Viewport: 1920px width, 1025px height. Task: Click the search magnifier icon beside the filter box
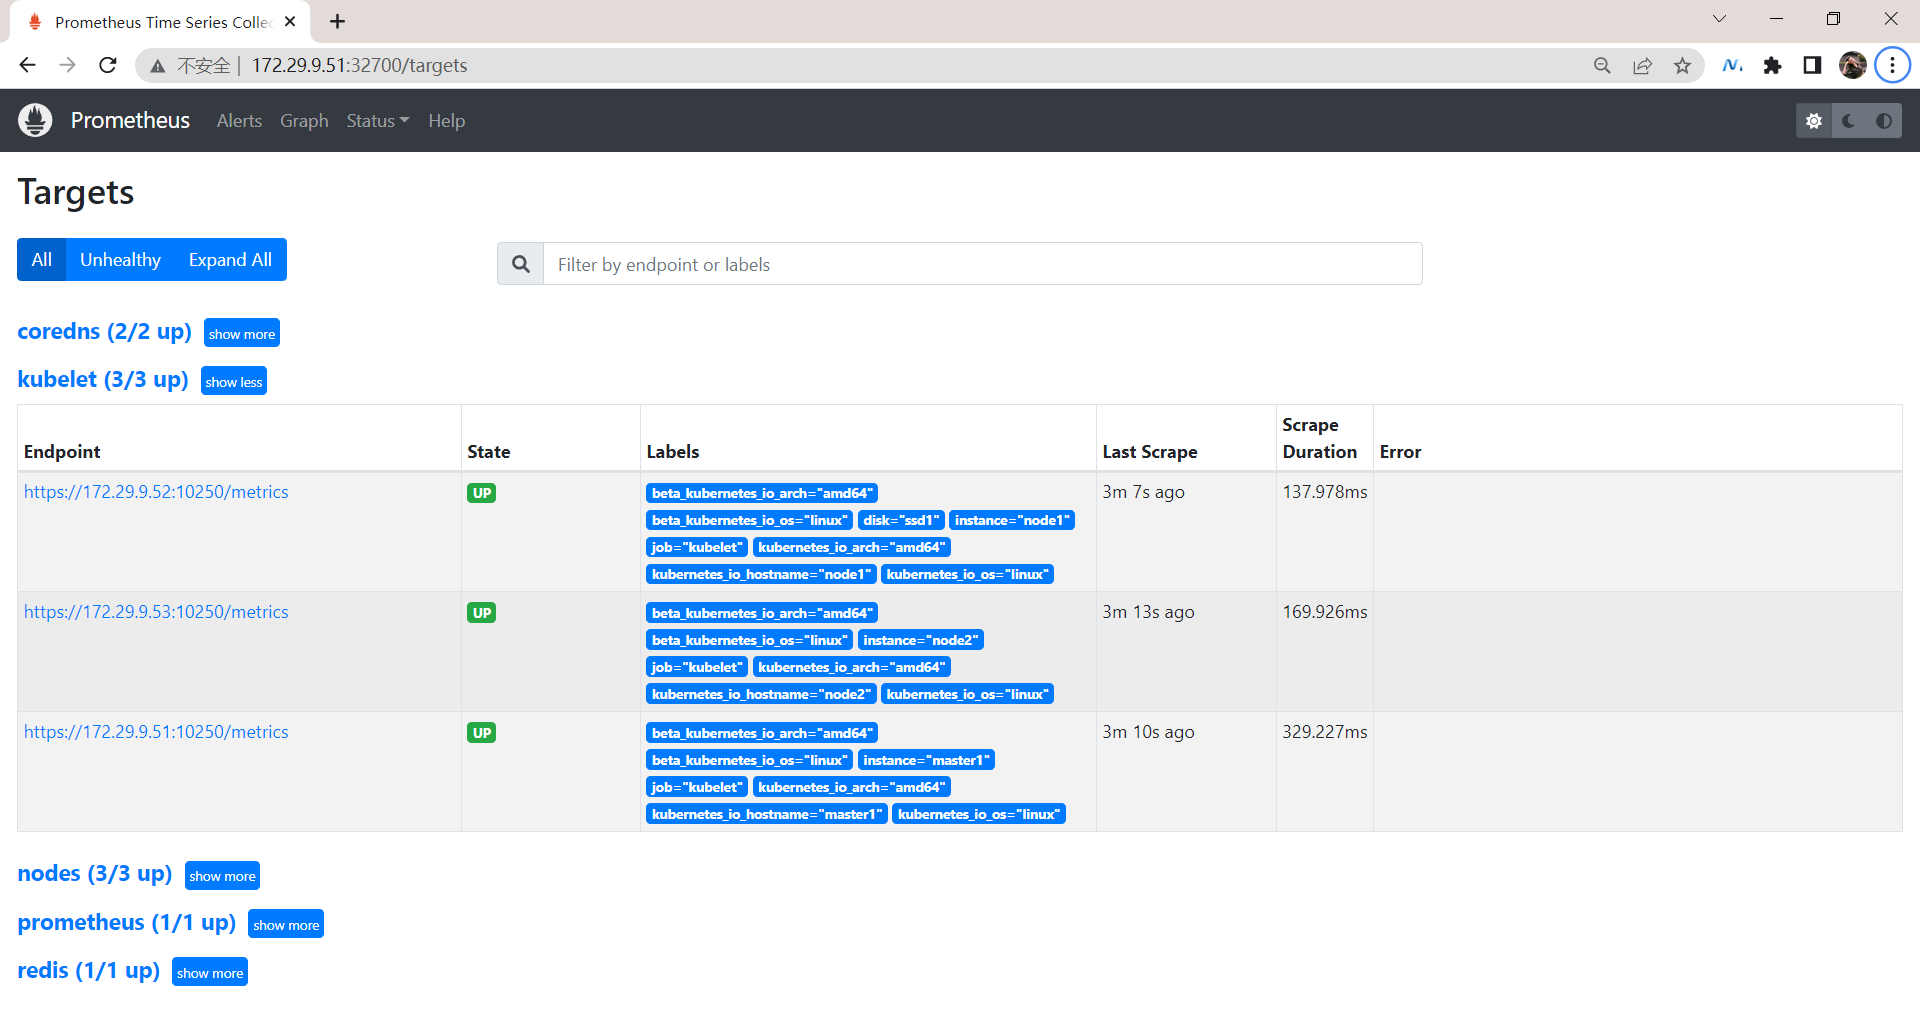pos(520,264)
